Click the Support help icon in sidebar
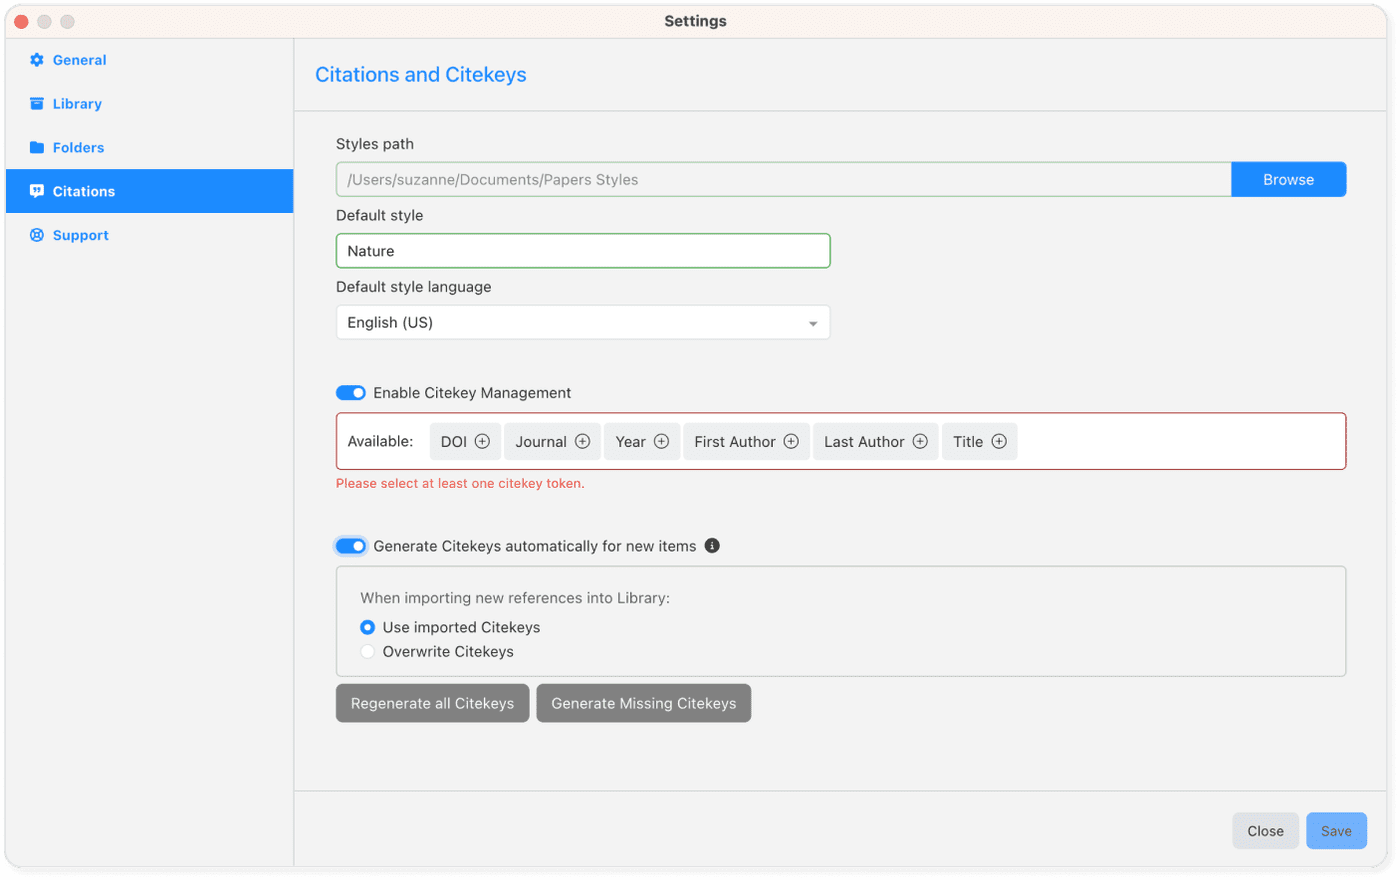The image size is (1400, 880). click(37, 235)
